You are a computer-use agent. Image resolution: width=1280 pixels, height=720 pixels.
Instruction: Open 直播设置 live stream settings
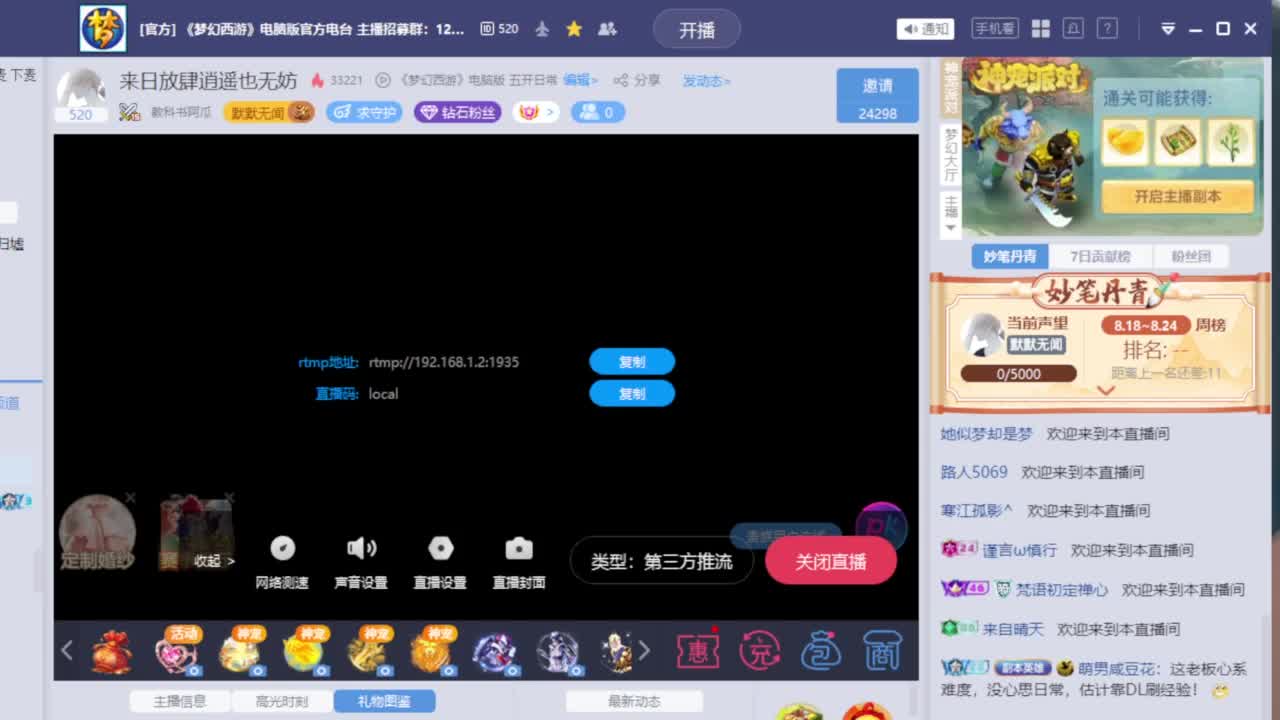click(x=441, y=560)
